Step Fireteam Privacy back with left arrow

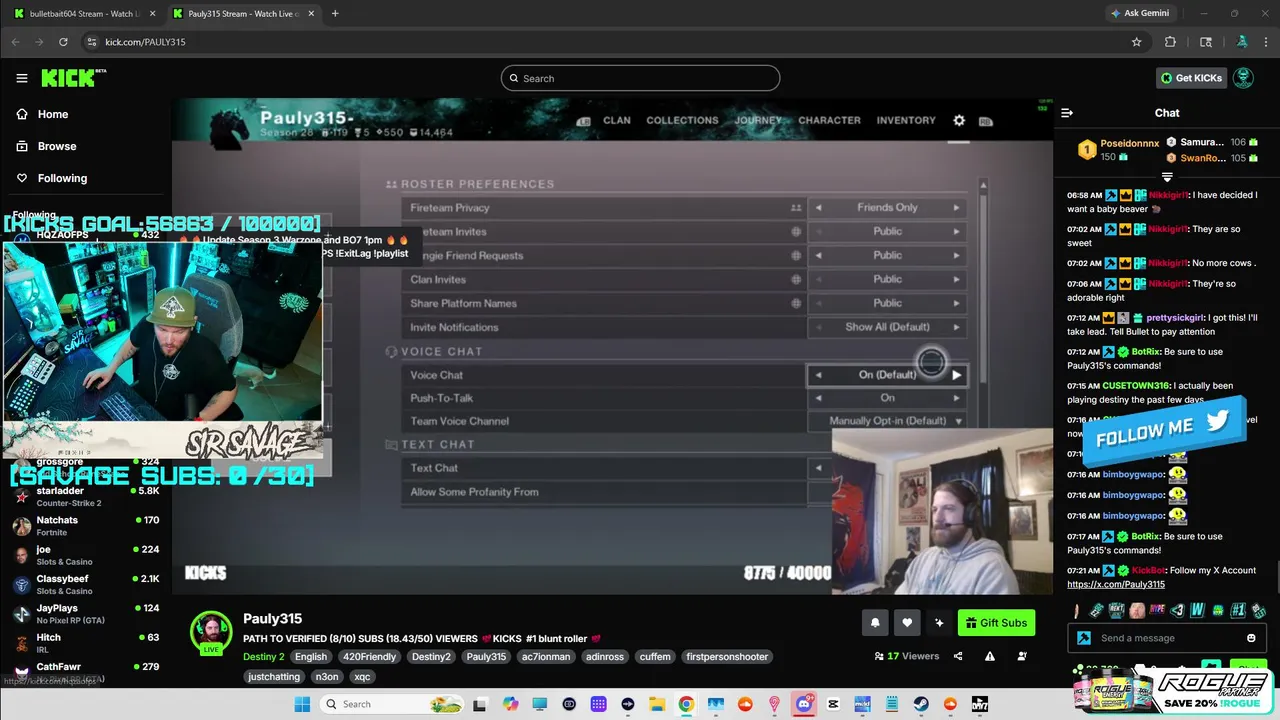point(819,207)
